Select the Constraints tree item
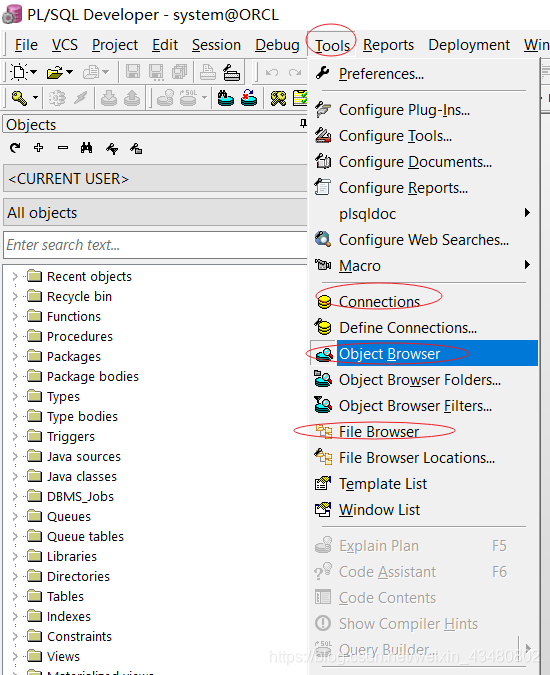This screenshot has height=675, width=550. click(x=79, y=636)
